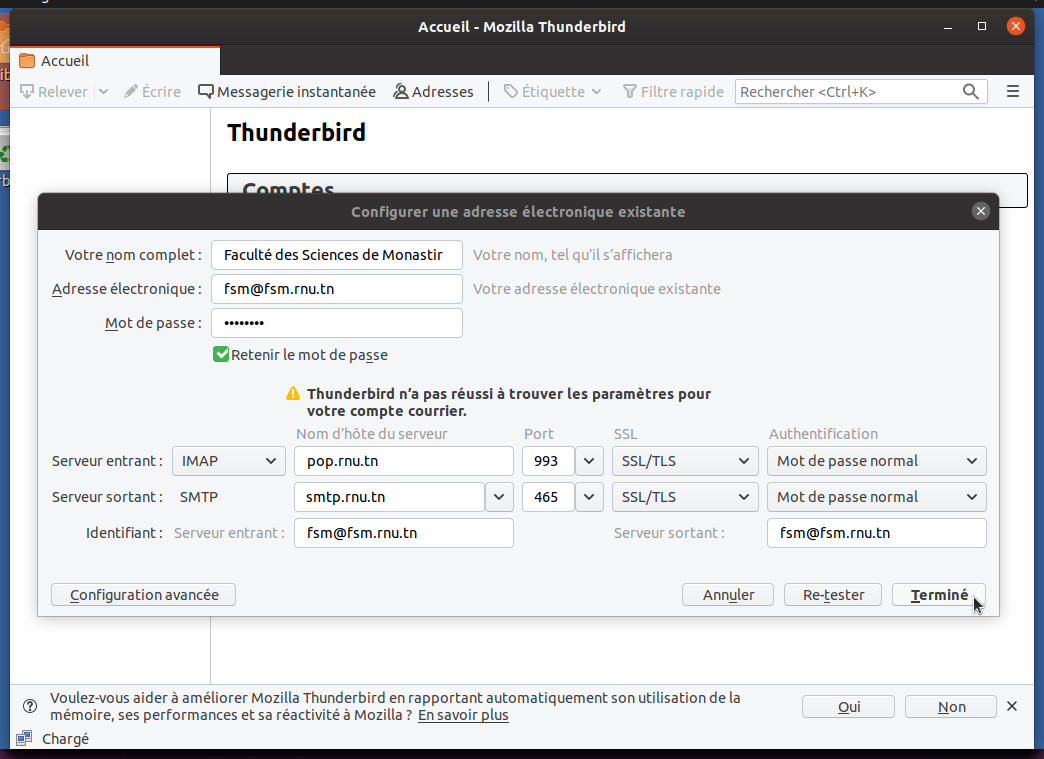Click the Accueil tab folder icon

(x=27, y=61)
